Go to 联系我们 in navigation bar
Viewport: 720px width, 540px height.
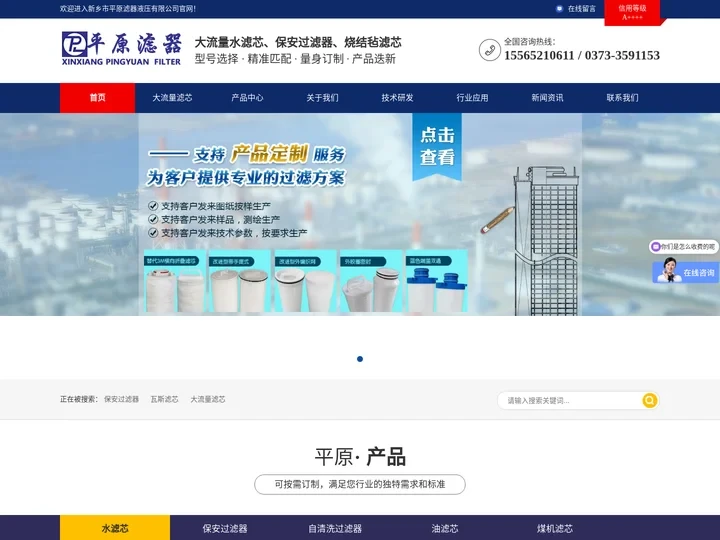click(x=622, y=98)
